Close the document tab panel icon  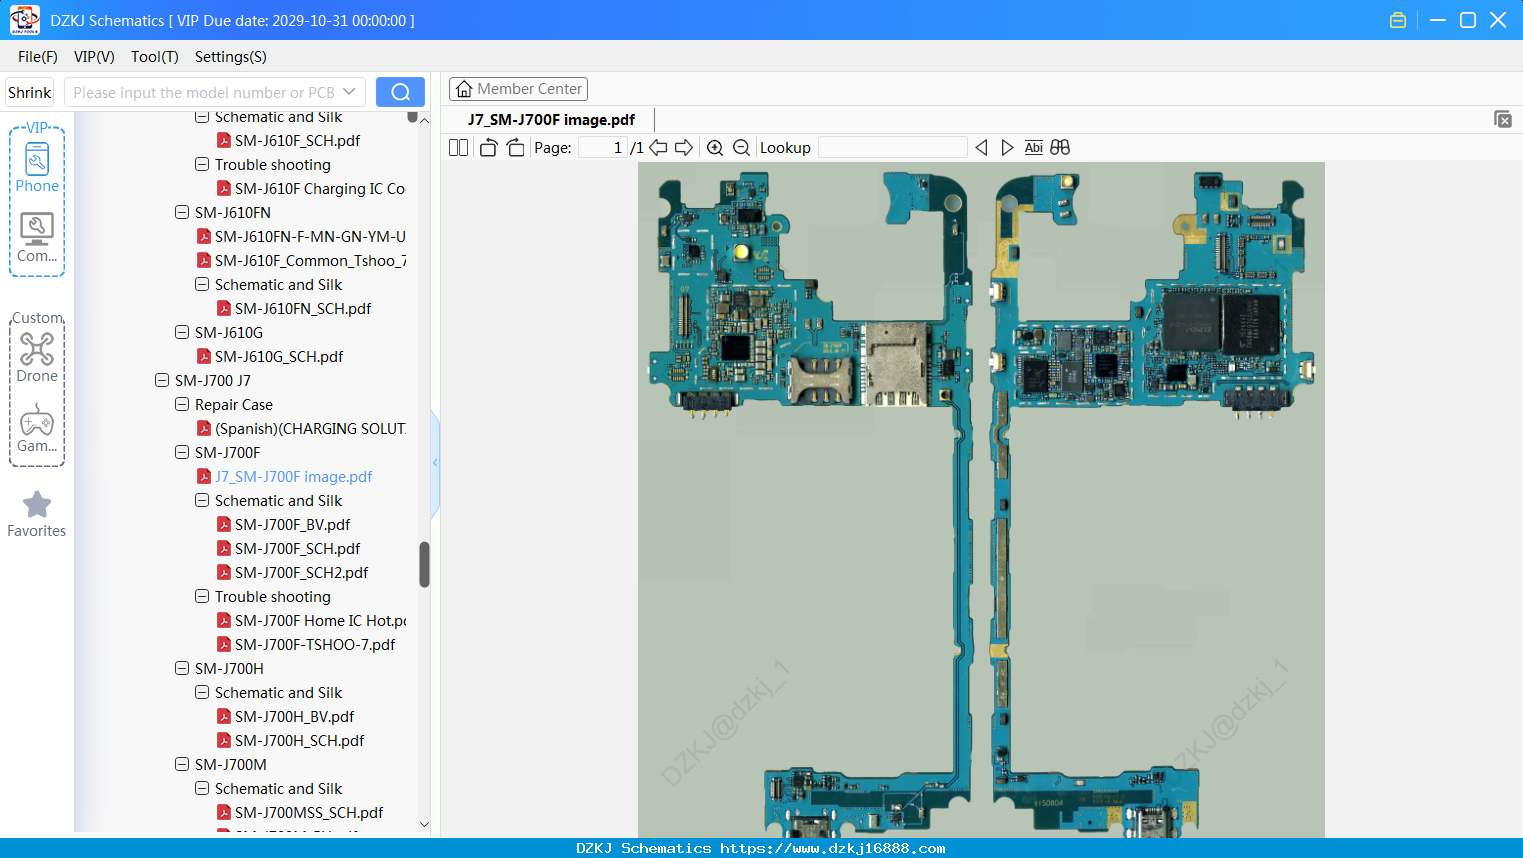[x=1502, y=119]
